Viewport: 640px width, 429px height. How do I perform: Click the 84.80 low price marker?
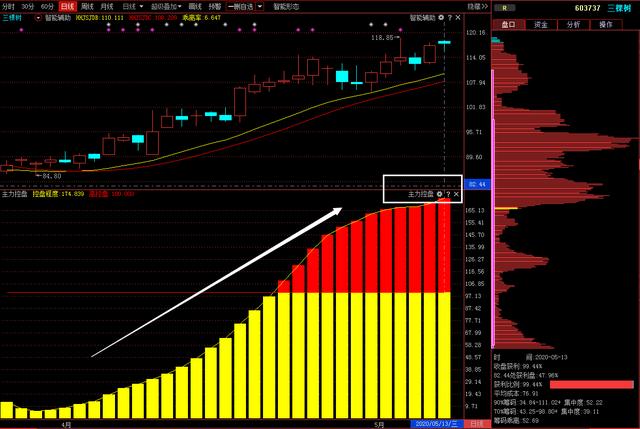pos(51,176)
